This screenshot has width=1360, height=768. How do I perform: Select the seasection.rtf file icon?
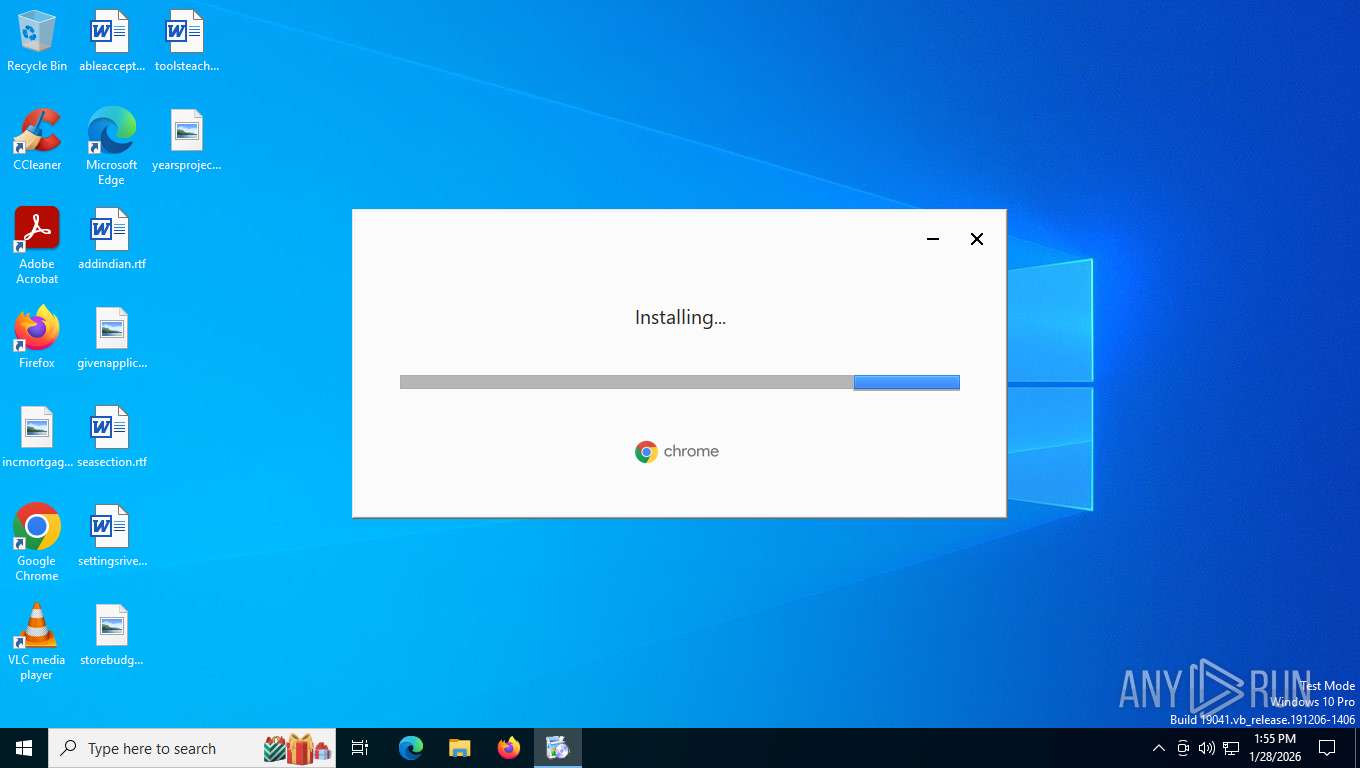tap(111, 437)
